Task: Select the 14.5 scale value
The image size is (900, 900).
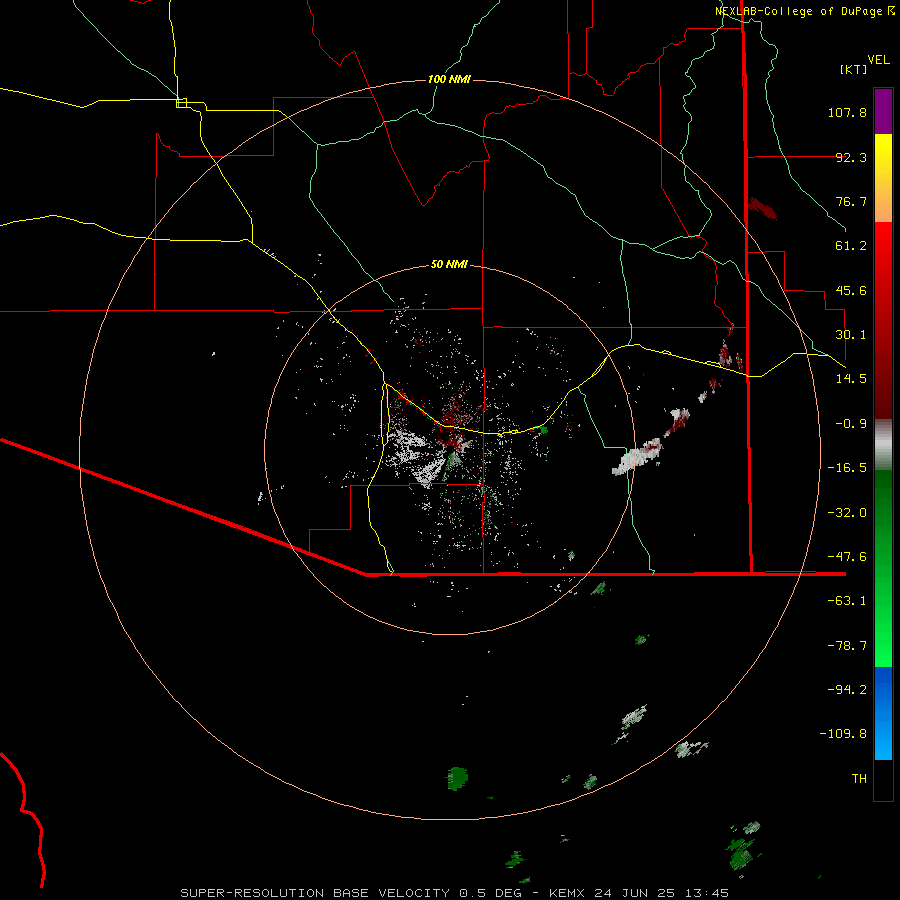Action: click(x=851, y=379)
